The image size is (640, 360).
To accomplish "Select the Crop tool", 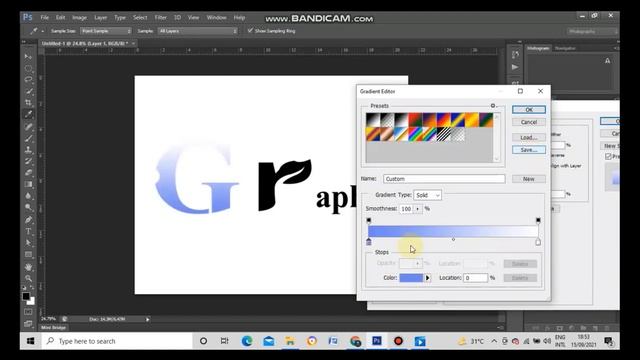I will pyautogui.click(x=28, y=103).
